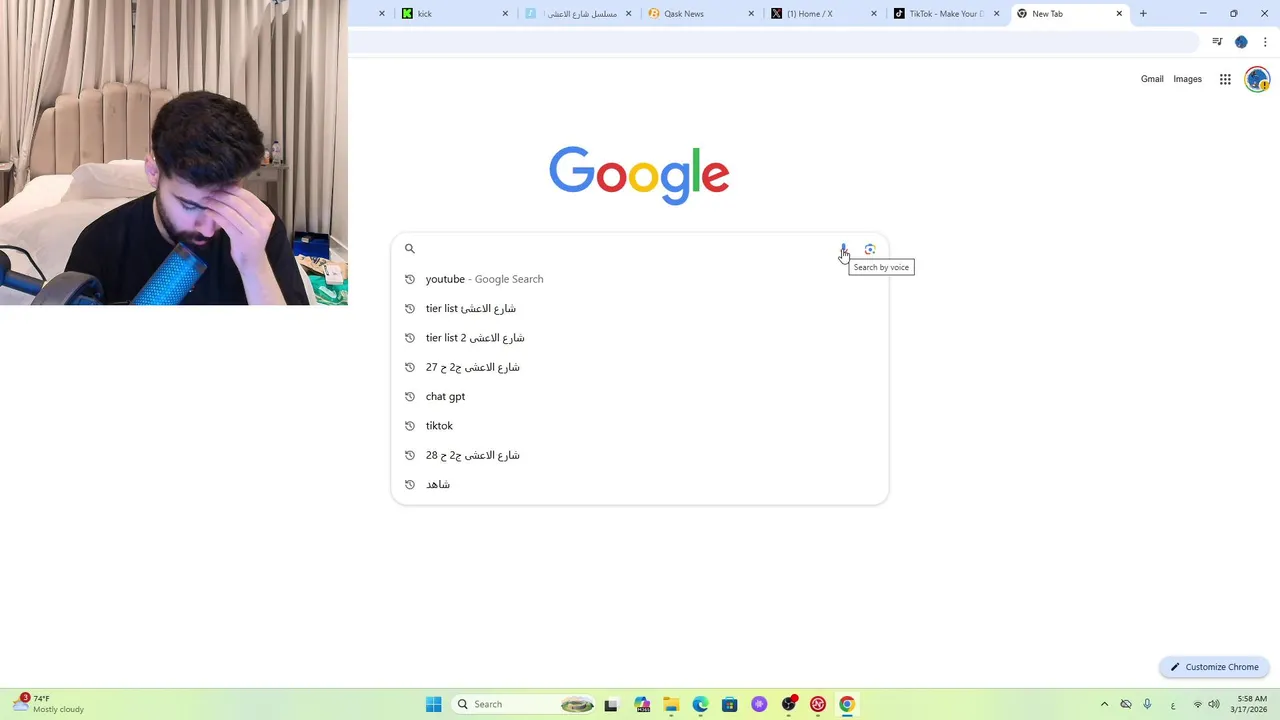Open the Gmail link
This screenshot has width=1280, height=720.
[x=1152, y=79]
